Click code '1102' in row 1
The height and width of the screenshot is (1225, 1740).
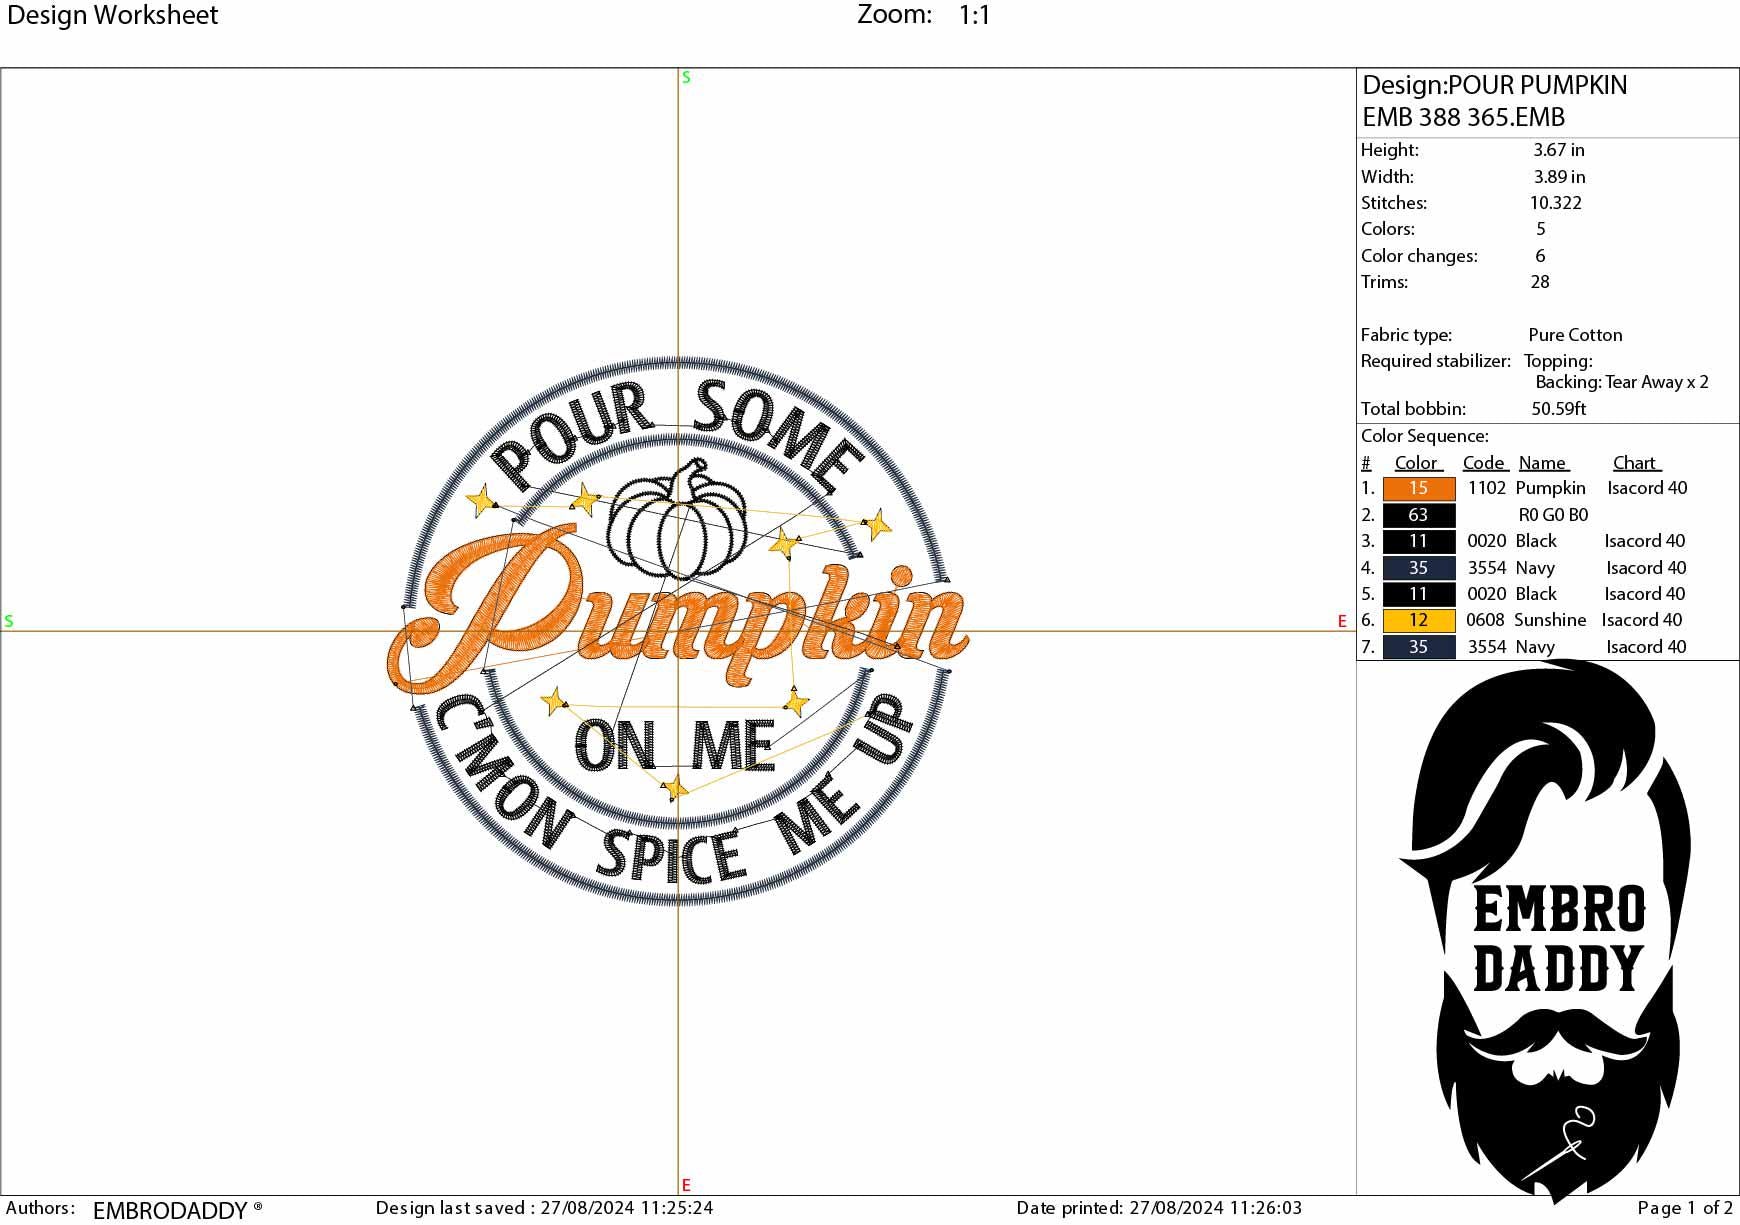(1486, 488)
